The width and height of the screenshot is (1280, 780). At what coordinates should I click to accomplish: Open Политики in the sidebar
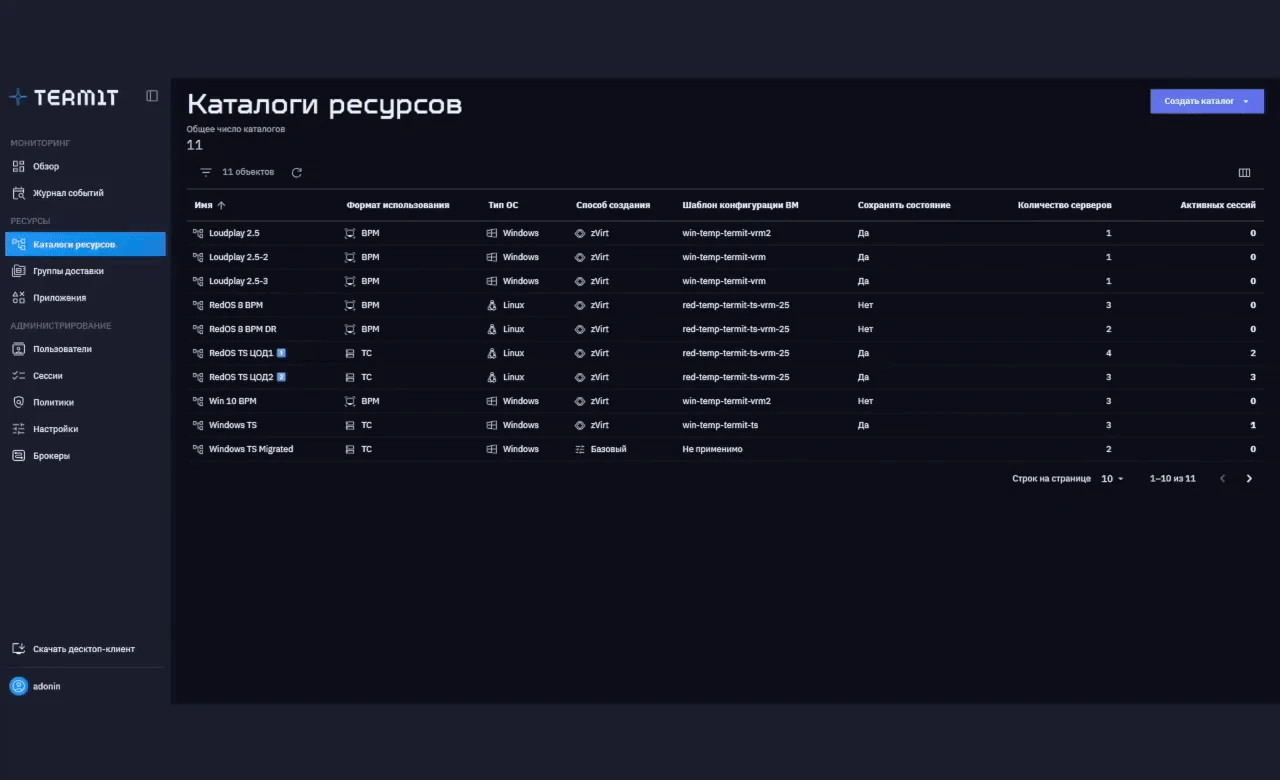tap(85, 402)
